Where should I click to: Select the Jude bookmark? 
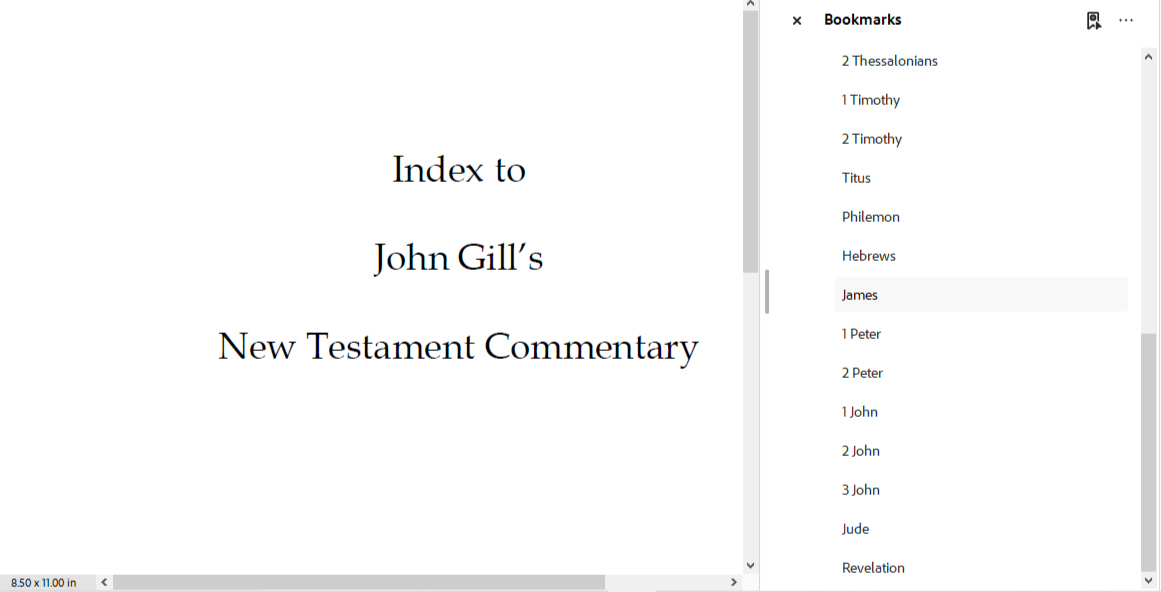[x=855, y=529]
